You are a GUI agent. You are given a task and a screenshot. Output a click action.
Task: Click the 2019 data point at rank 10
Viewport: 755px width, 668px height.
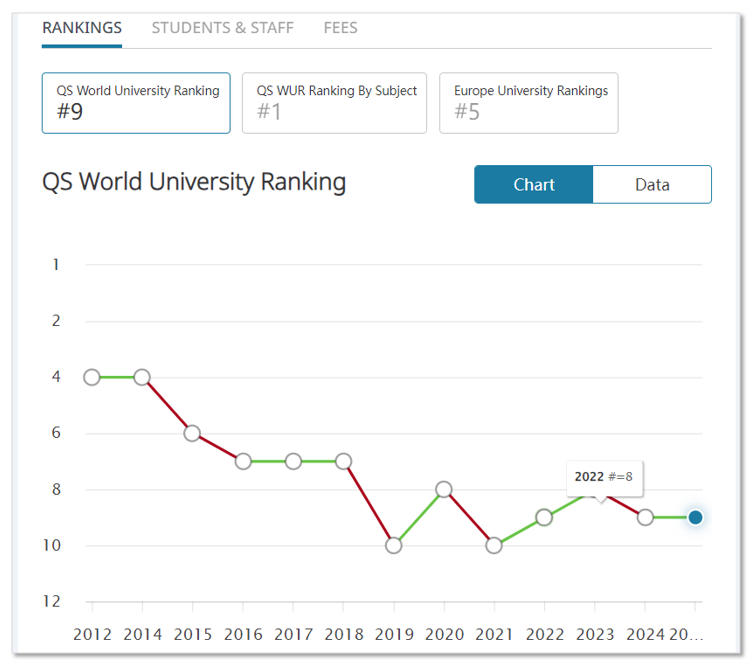click(394, 546)
